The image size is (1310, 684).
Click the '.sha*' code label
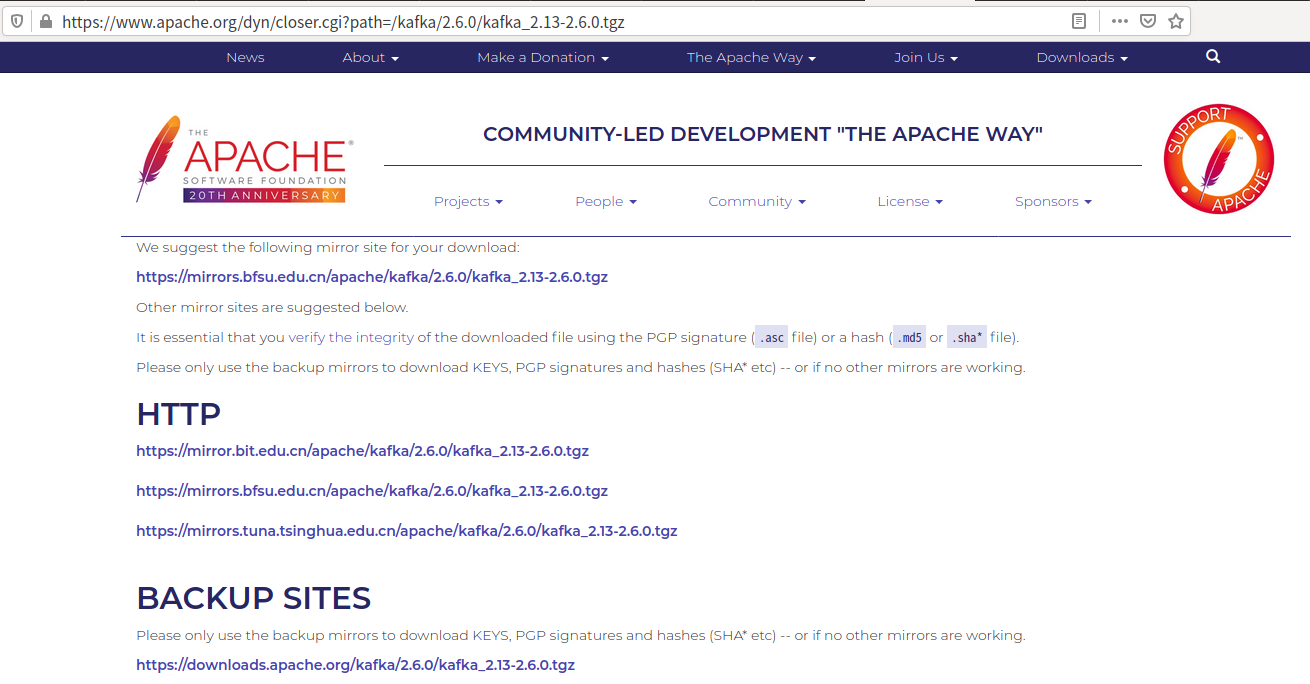coord(967,337)
